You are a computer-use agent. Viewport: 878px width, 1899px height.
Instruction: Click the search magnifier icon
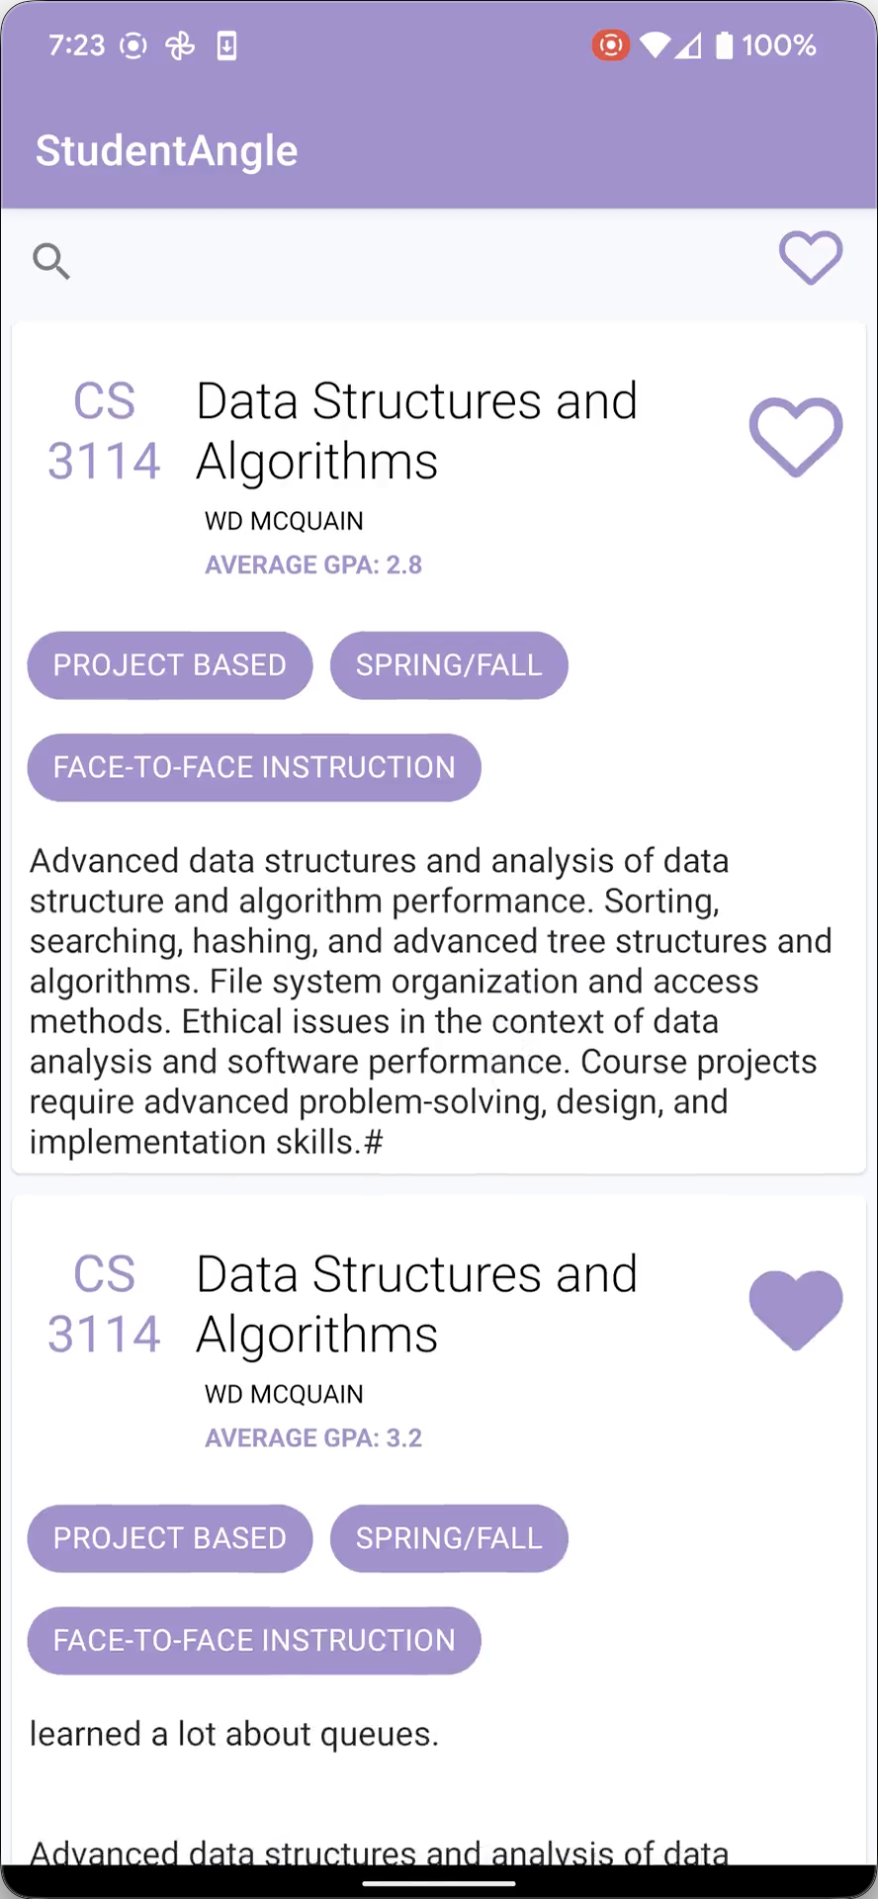[52, 261]
